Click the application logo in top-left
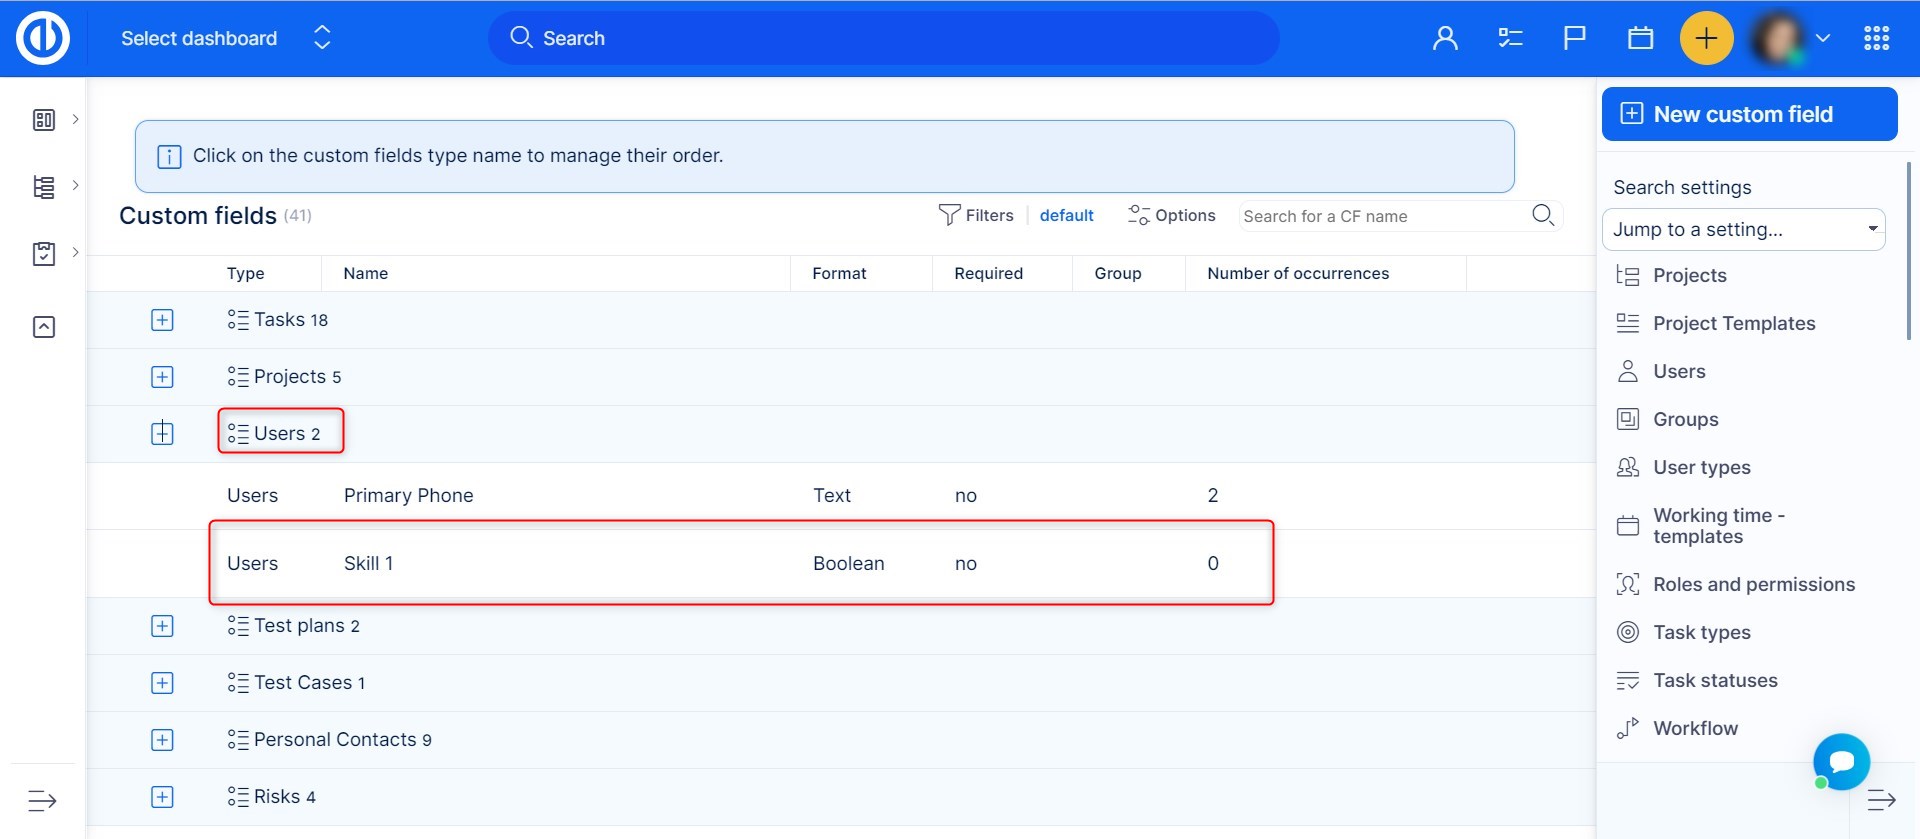 (x=43, y=39)
